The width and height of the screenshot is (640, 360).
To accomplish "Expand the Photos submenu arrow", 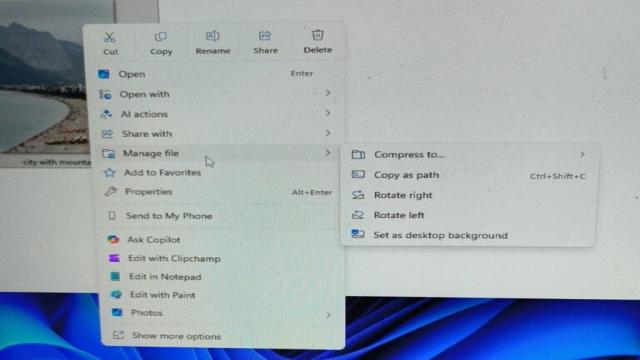I will coord(329,315).
